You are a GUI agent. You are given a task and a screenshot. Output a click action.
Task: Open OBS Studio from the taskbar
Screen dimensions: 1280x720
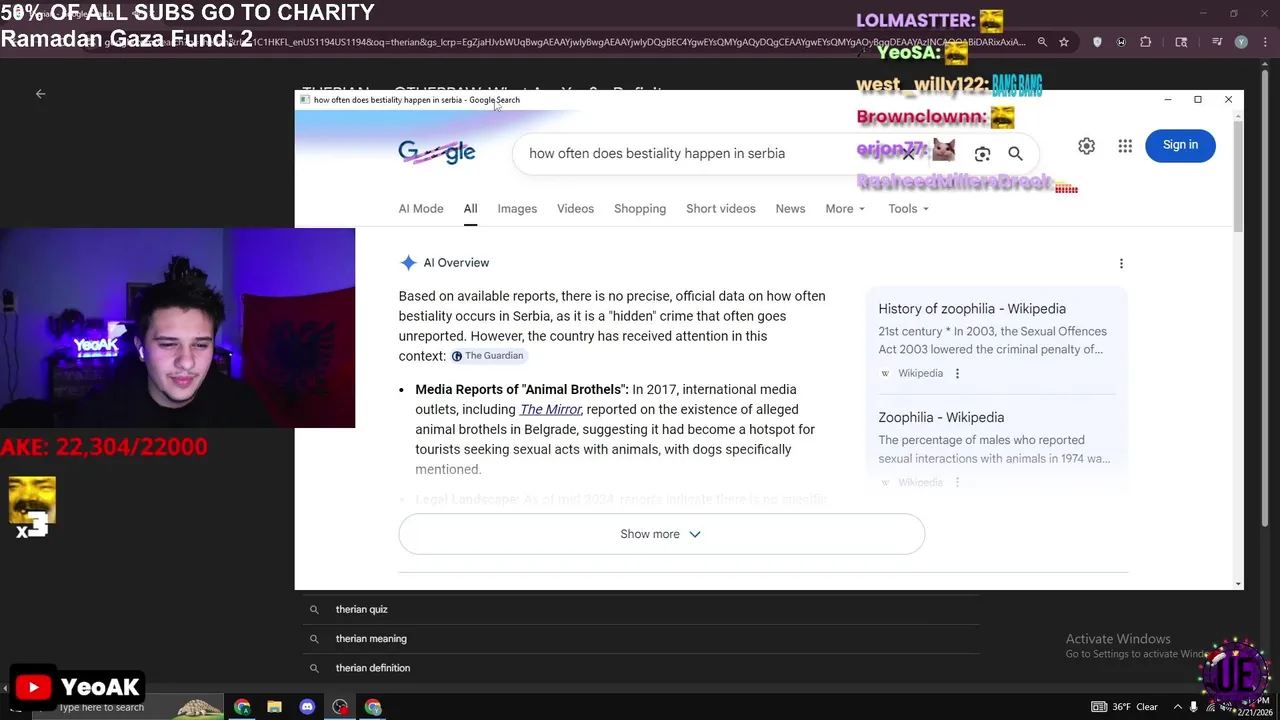pyautogui.click(x=340, y=707)
